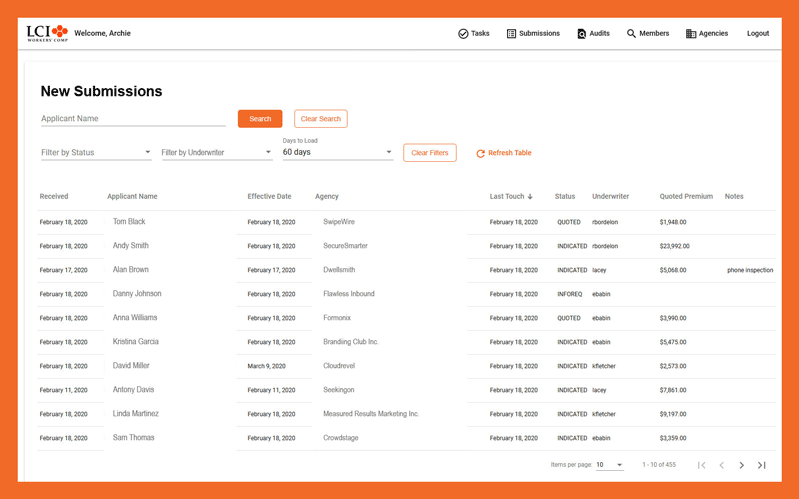This screenshot has height=499, width=799.
Task: Focus the Applicant Name input field
Action: pyautogui.click(x=133, y=119)
